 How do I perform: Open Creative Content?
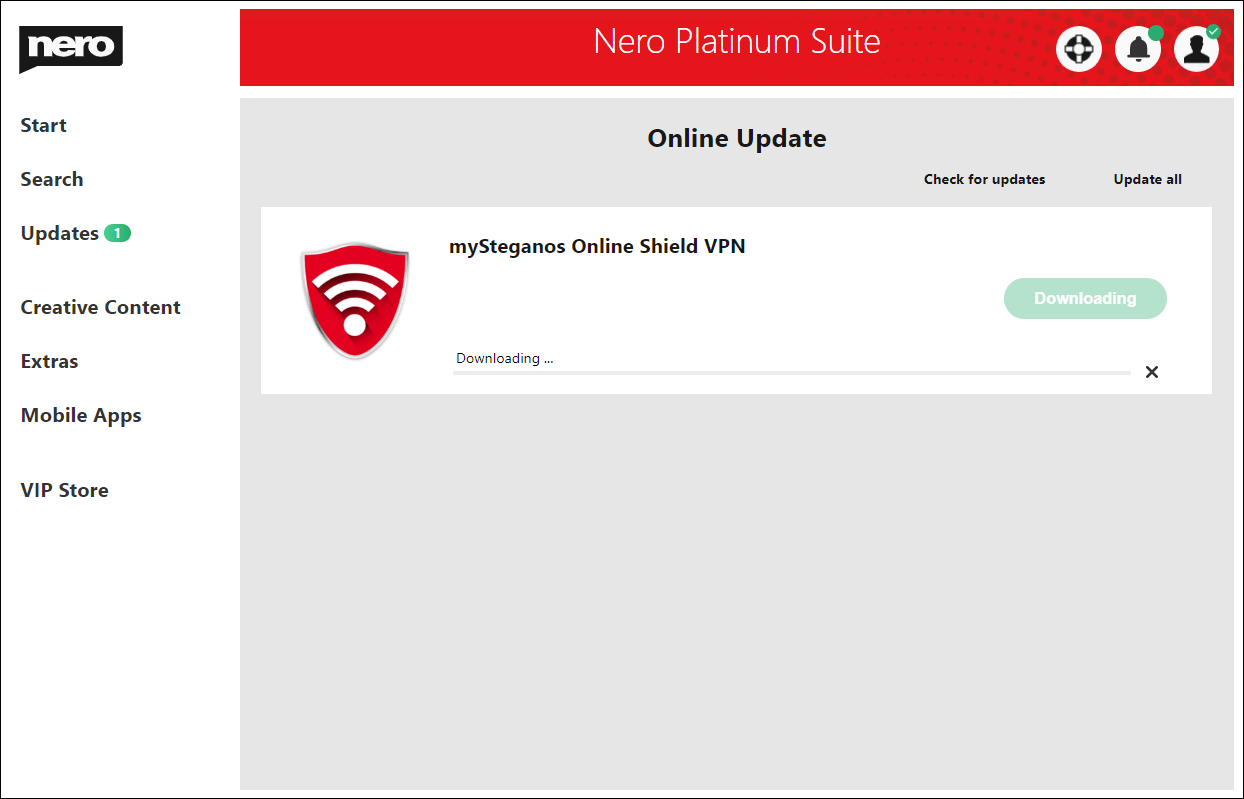coord(100,307)
